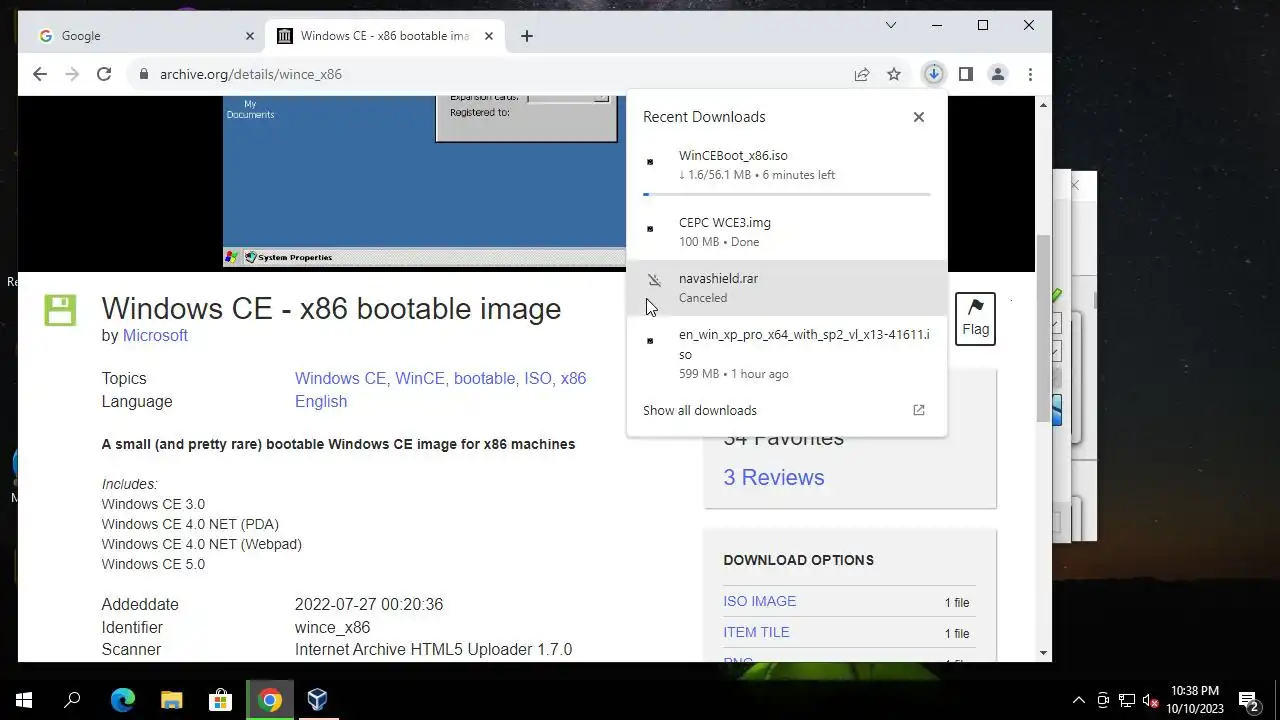Image resolution: width=1280 pixels, height=720 pixels.
Task: Open the Chrome profile icon
Action: coord(997,74)
